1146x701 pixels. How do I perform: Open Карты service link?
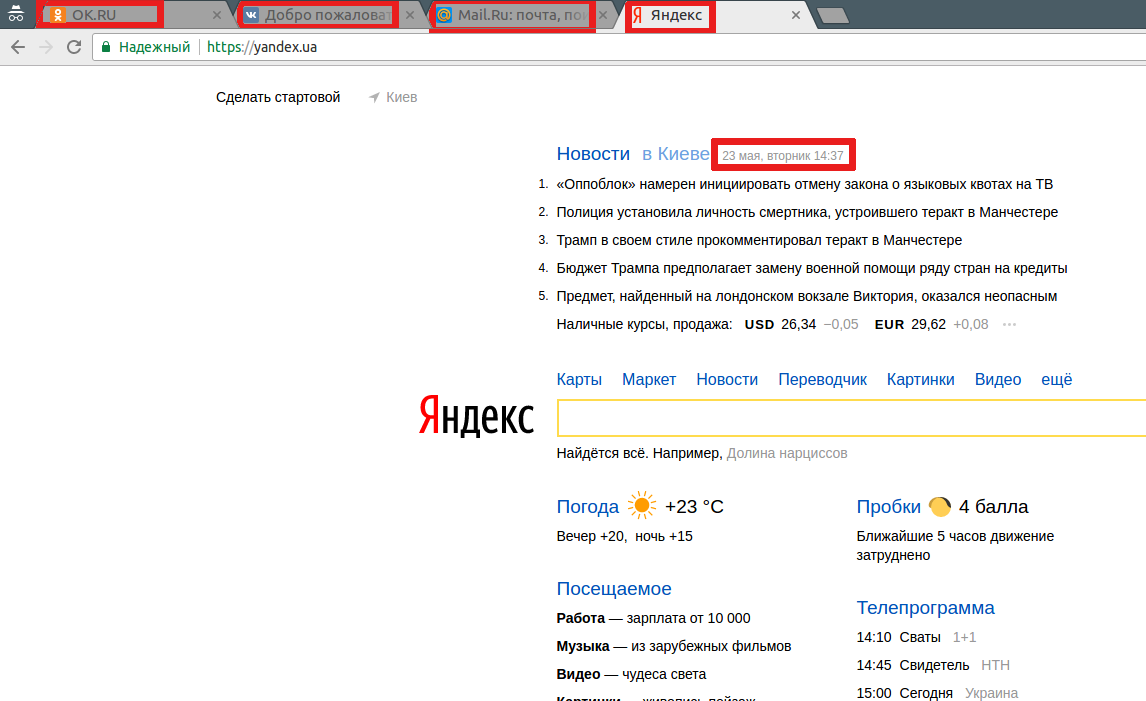579,379
